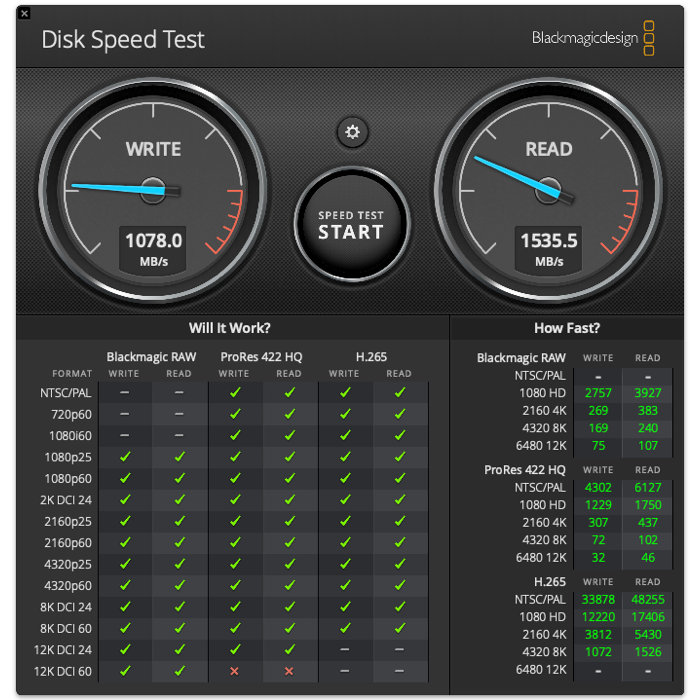Click H.265 1080 HD read value 17406
The image size is (700, 700).
coord(648,617)
